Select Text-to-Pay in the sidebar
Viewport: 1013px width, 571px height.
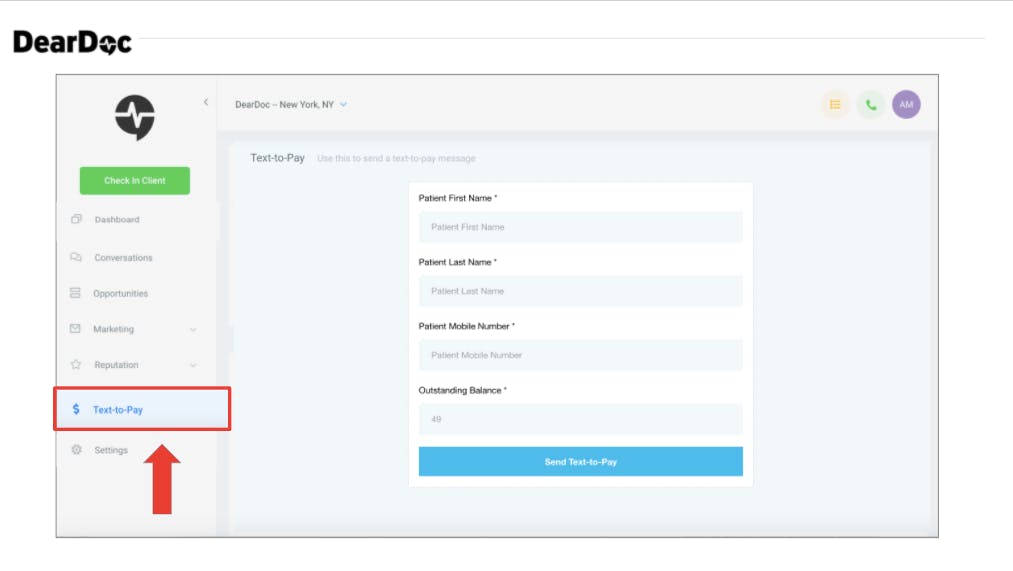click(142, 409)
